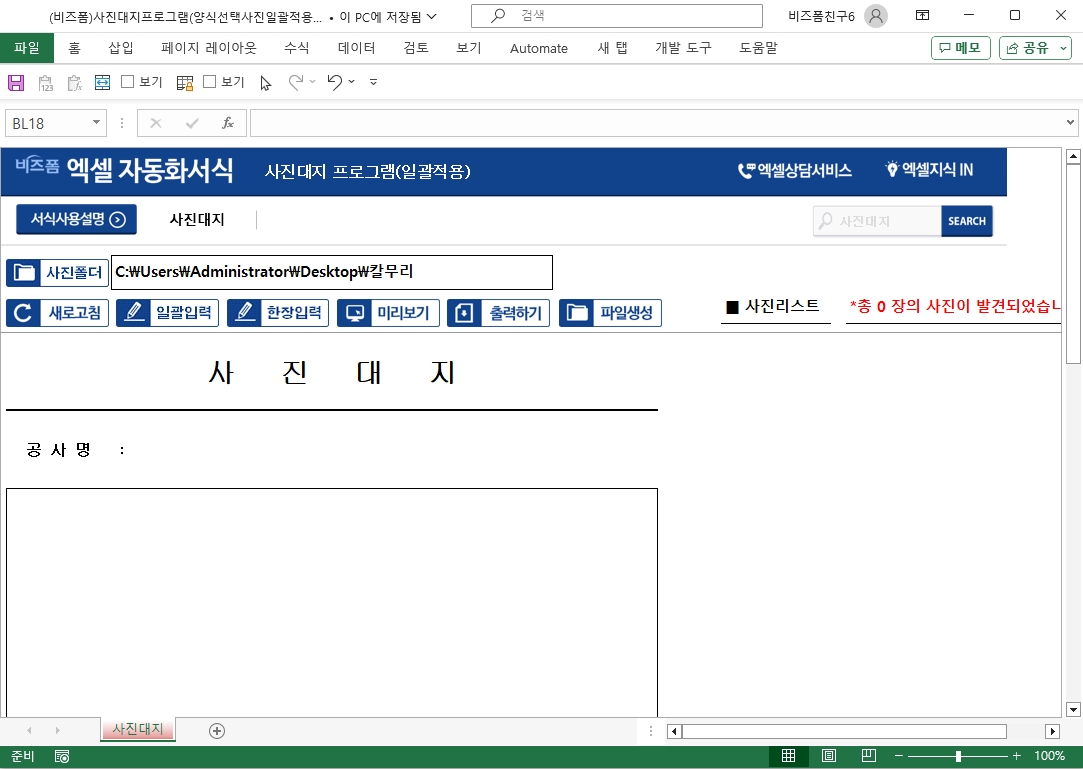The width and height of the screenshot is (1083, 769).
Task: Open Undo history dropdown arrow
Action: point(352,82)
